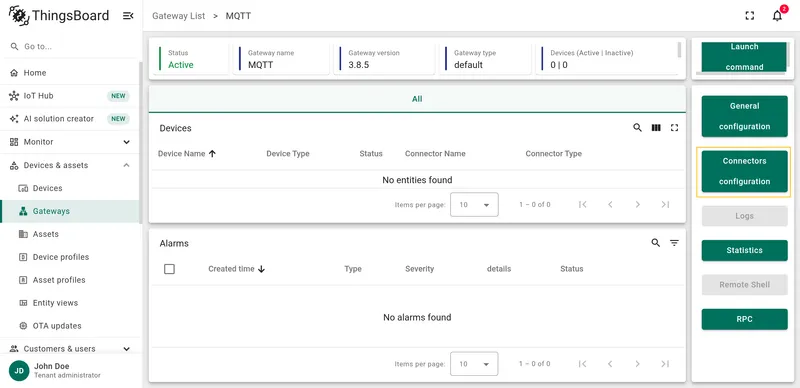Image resolution: width=800 pixels, height=388 pixels.
Task: Go back to Gateway List breadcrumb
Action: tap(179, 16)
